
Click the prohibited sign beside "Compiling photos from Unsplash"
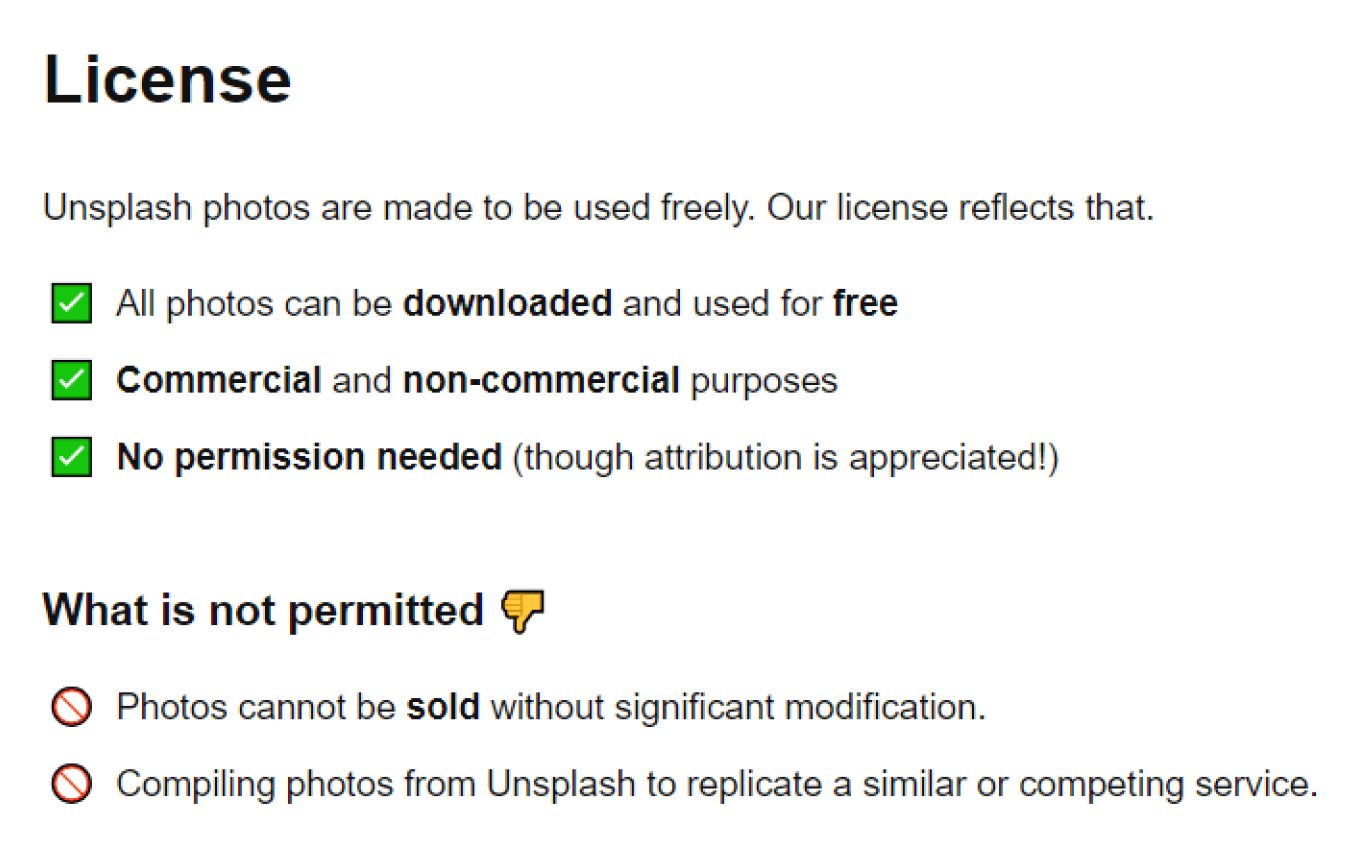(71, 784)
